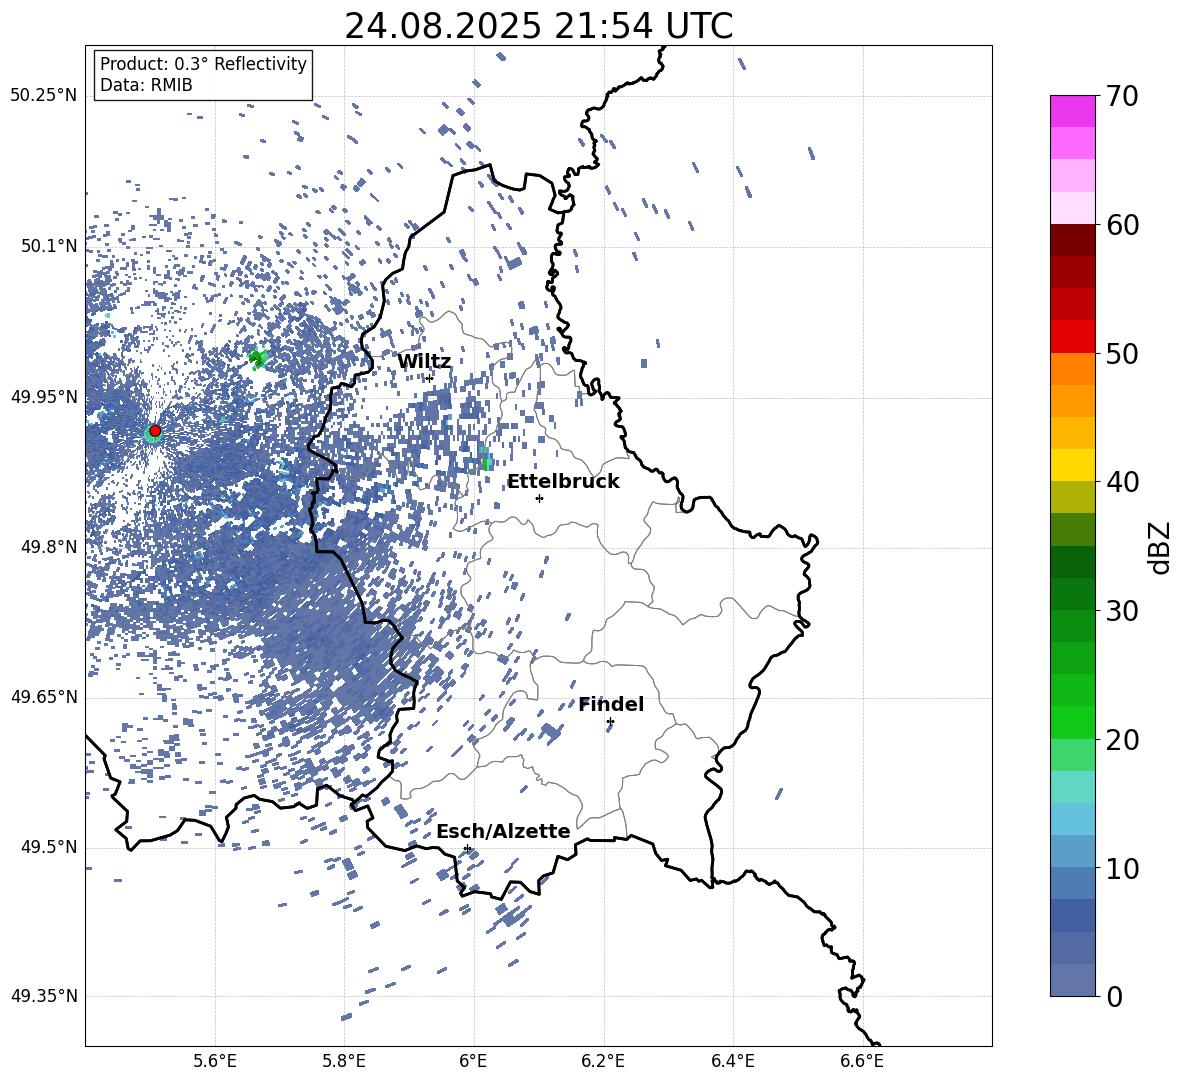The width and height of the screenshot is (1184, 1081).
Task: Click the Ettelbruck station cross marker
Action: 539,498
